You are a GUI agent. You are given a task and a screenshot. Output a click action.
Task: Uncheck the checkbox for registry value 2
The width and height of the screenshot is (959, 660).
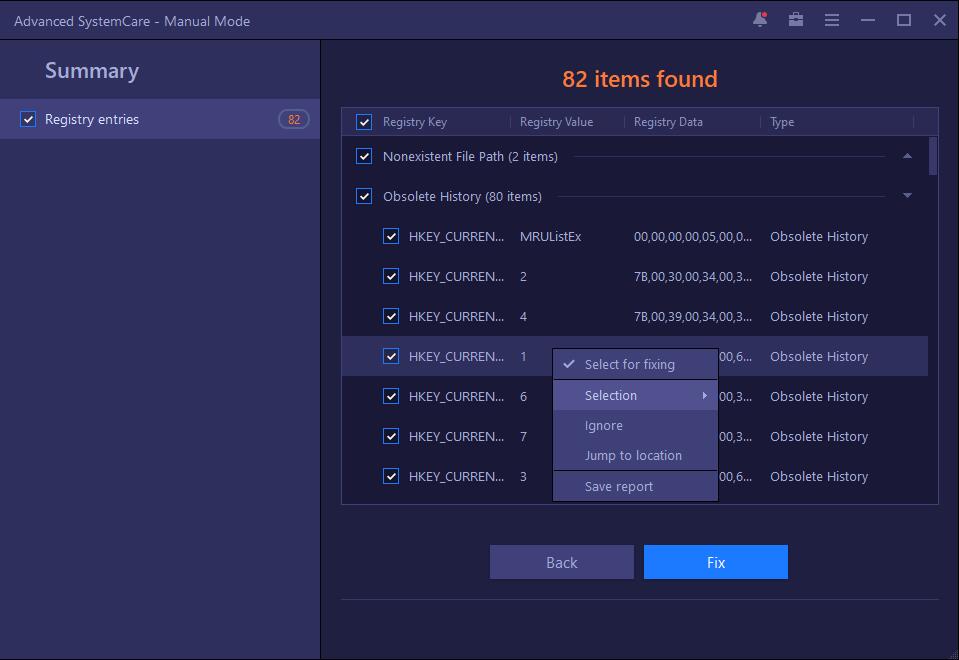click(391, 276)
